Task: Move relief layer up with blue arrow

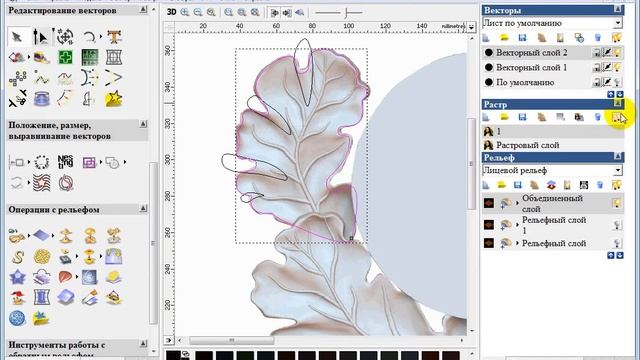Action: (611, 255)
